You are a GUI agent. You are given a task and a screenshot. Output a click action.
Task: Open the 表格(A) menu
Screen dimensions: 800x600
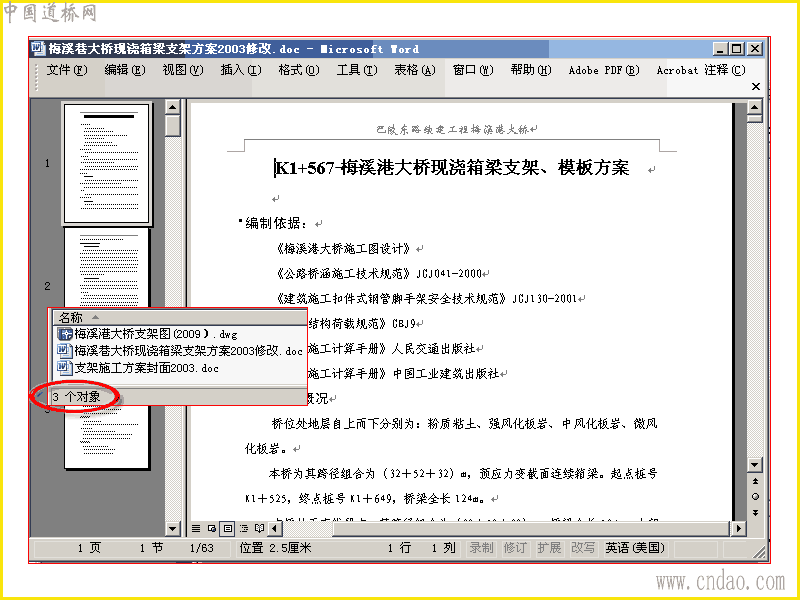point(415,70)
